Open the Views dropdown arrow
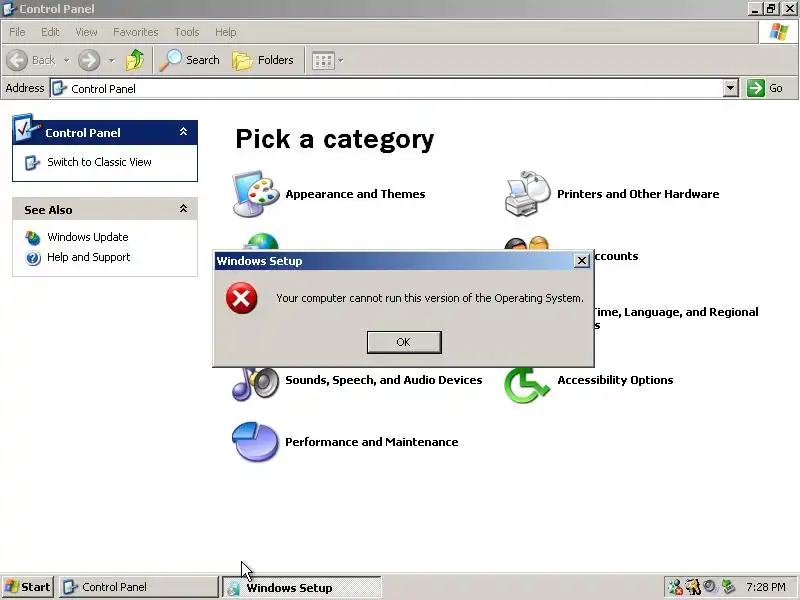This screenshot has width=800, height=600. point(340,61)
